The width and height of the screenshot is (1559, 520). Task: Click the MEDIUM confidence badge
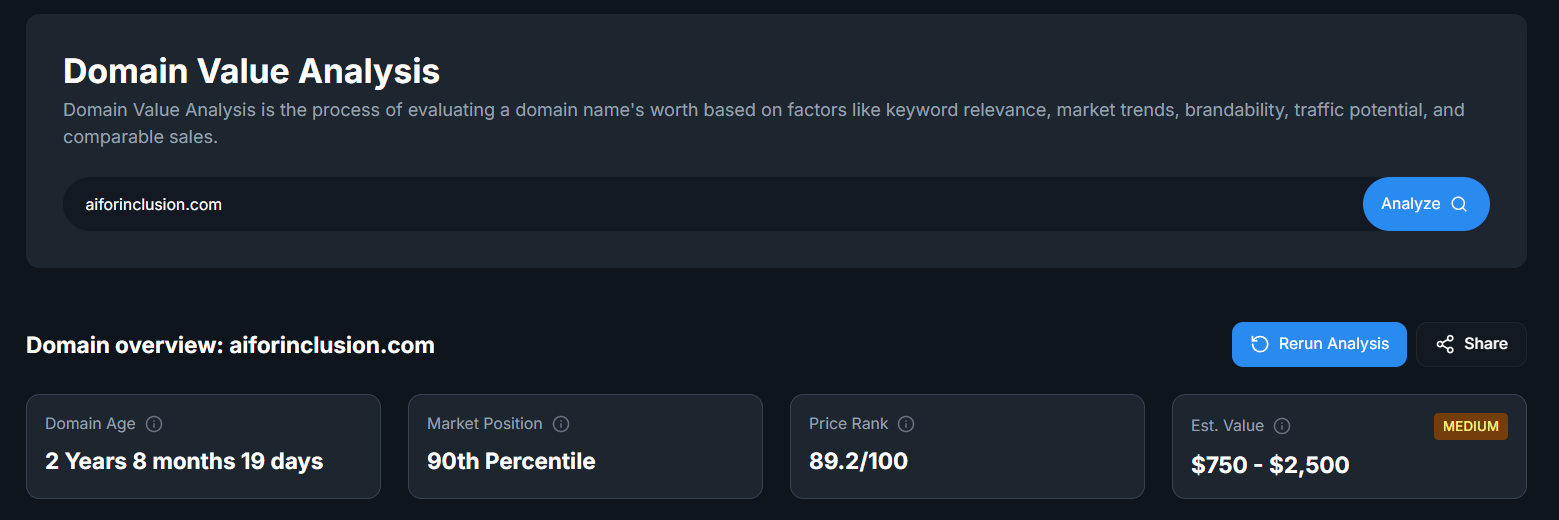coord(1470,426)
